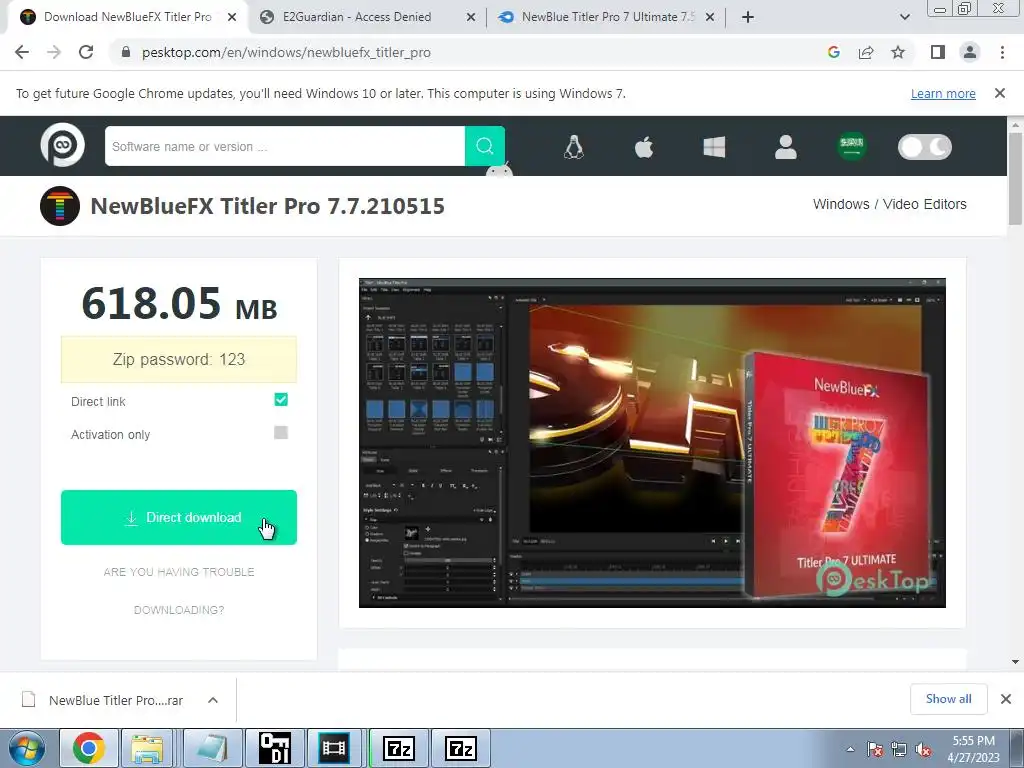The image size is (1024, 768).
Task: Open the action center flag tray icon
Action: pyautogui.click(x=874, y=750)
